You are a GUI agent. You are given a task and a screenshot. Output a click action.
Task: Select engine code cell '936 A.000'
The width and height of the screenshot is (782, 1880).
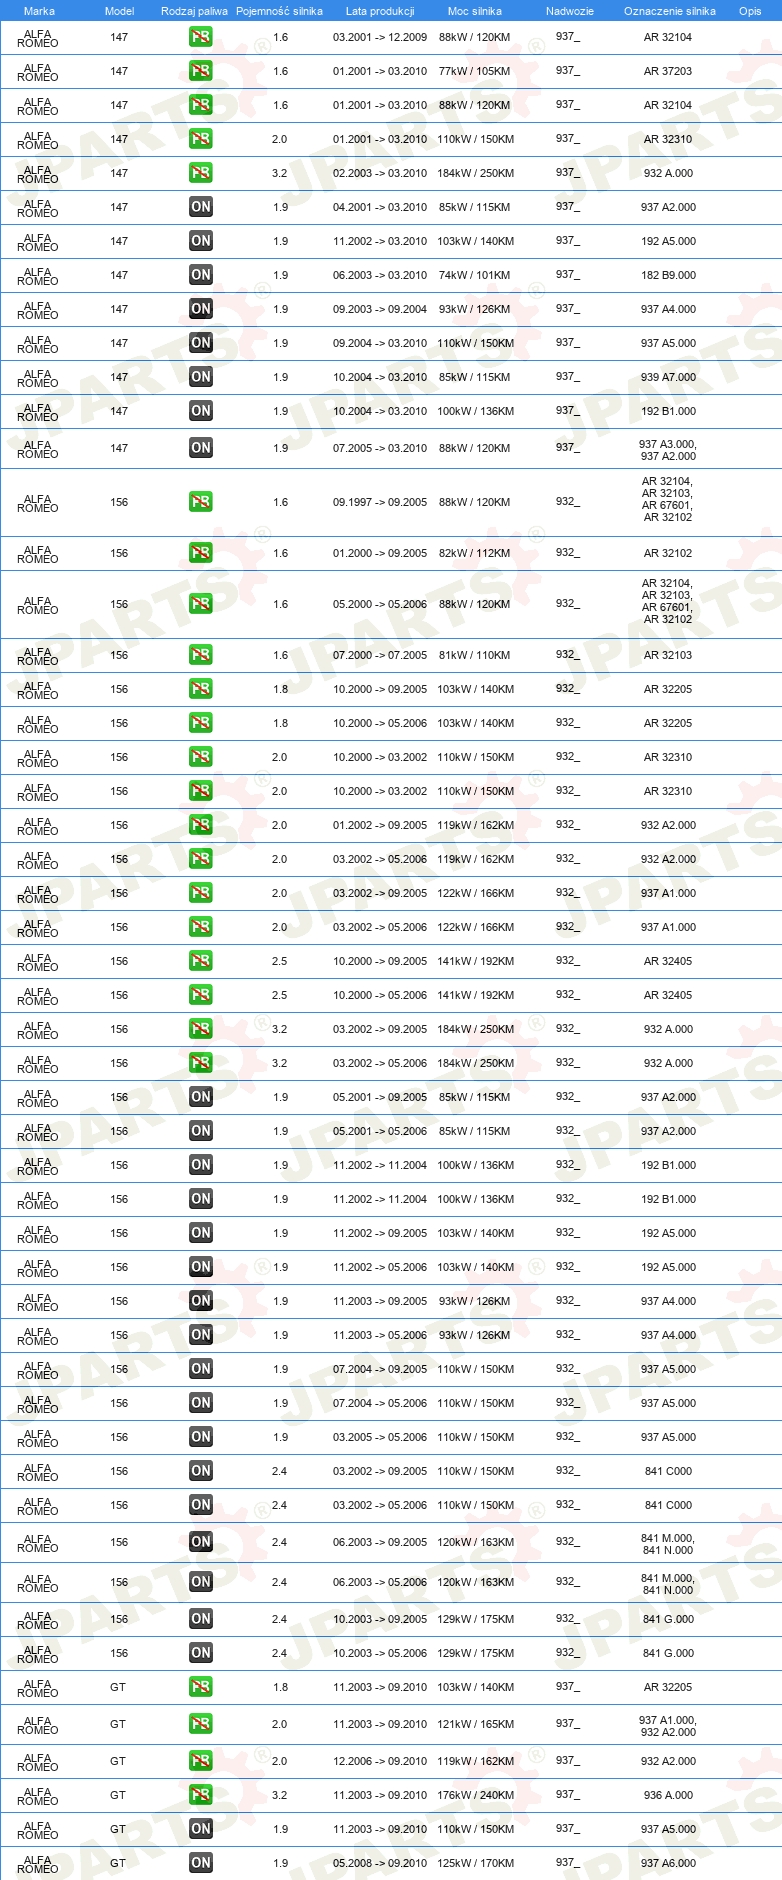click(668, 1795)
